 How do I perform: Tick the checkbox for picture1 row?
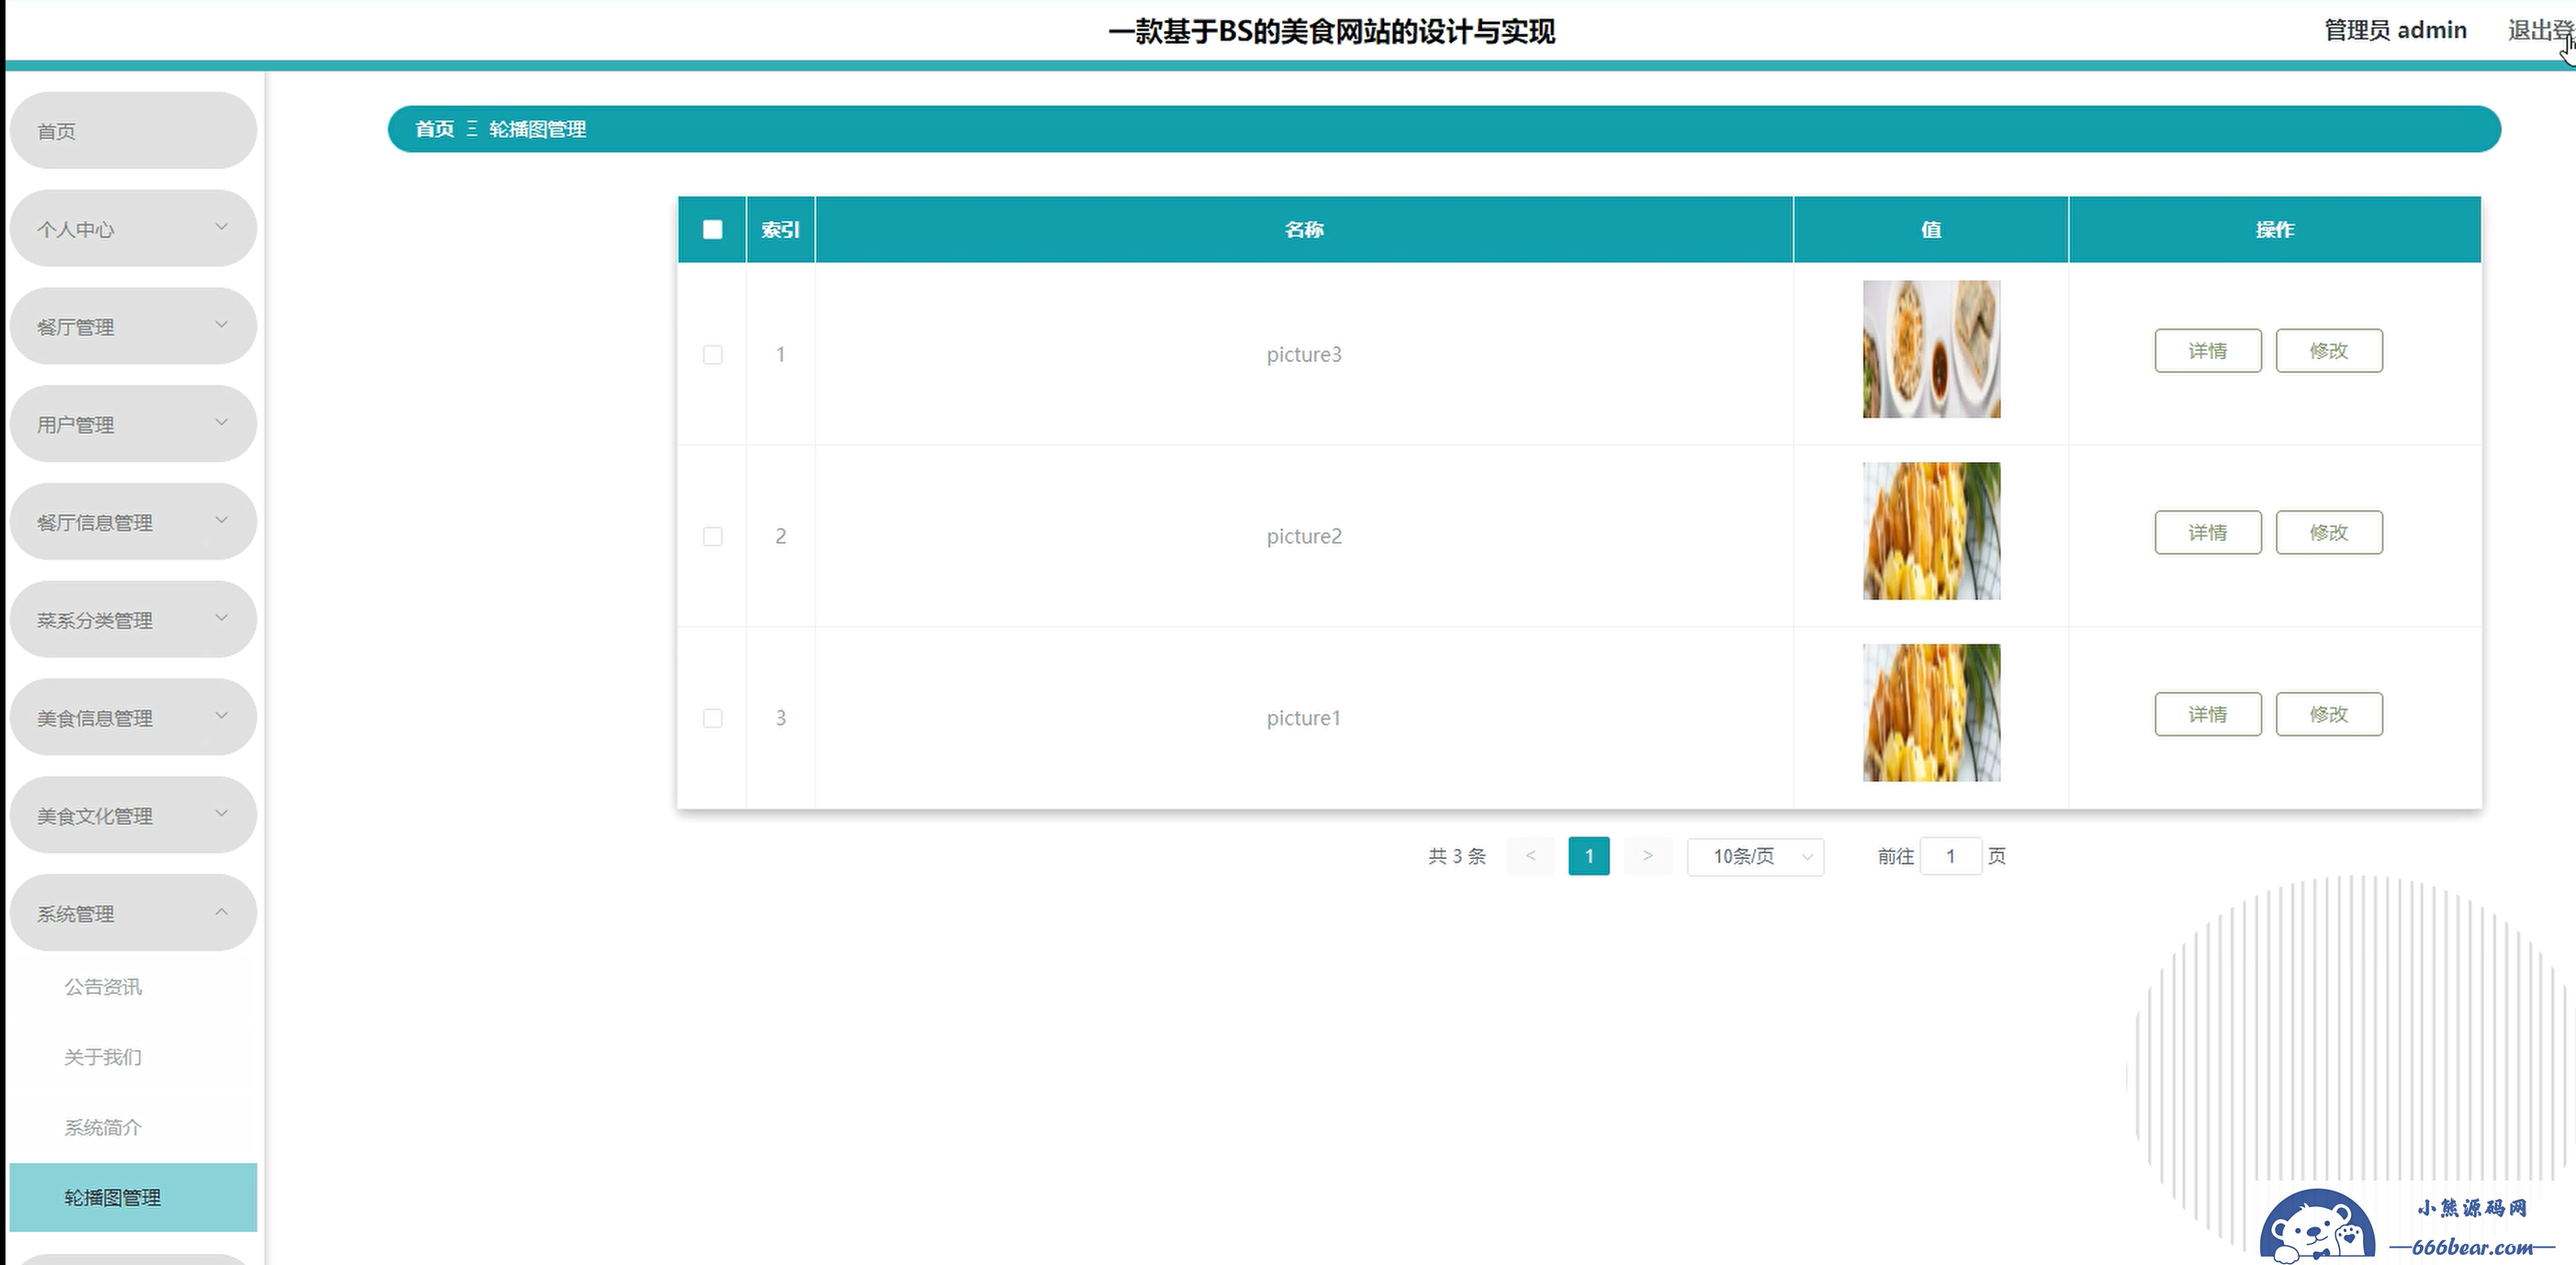point(712,718)
